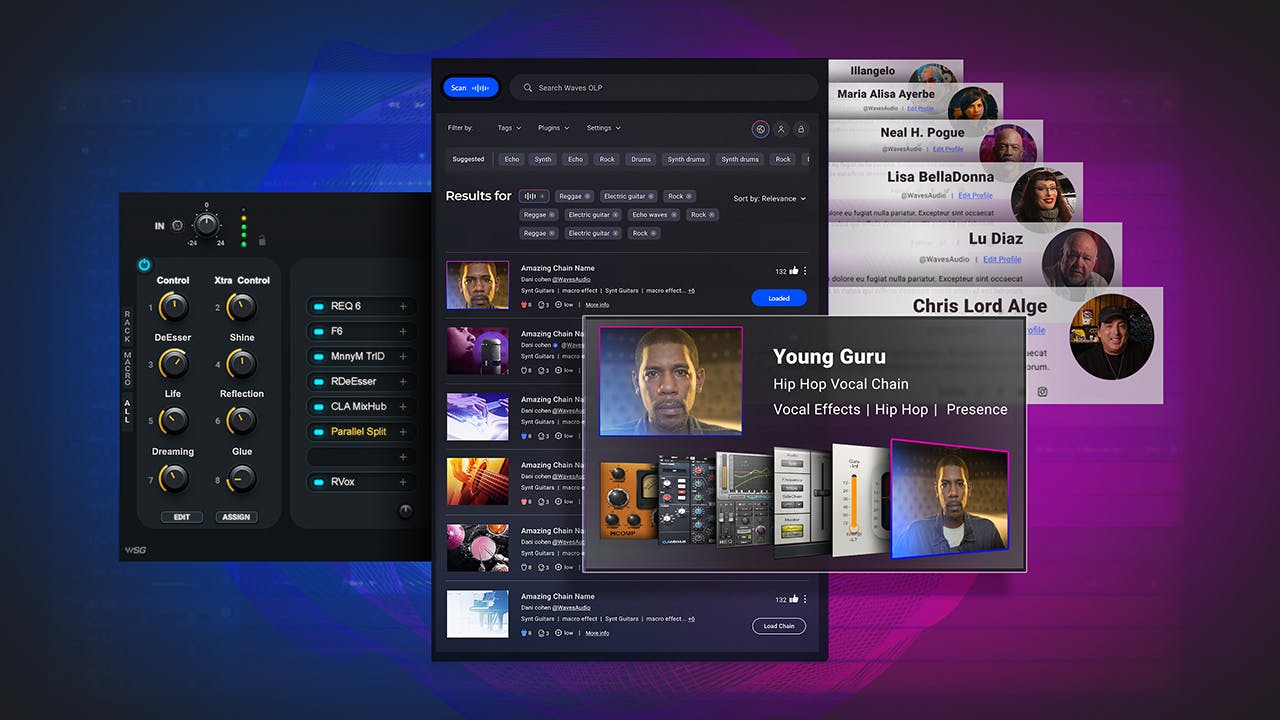This screenshot has width=1280, height=720.
Task: Open the Tags filter dropdown
Action: [510, 128]
